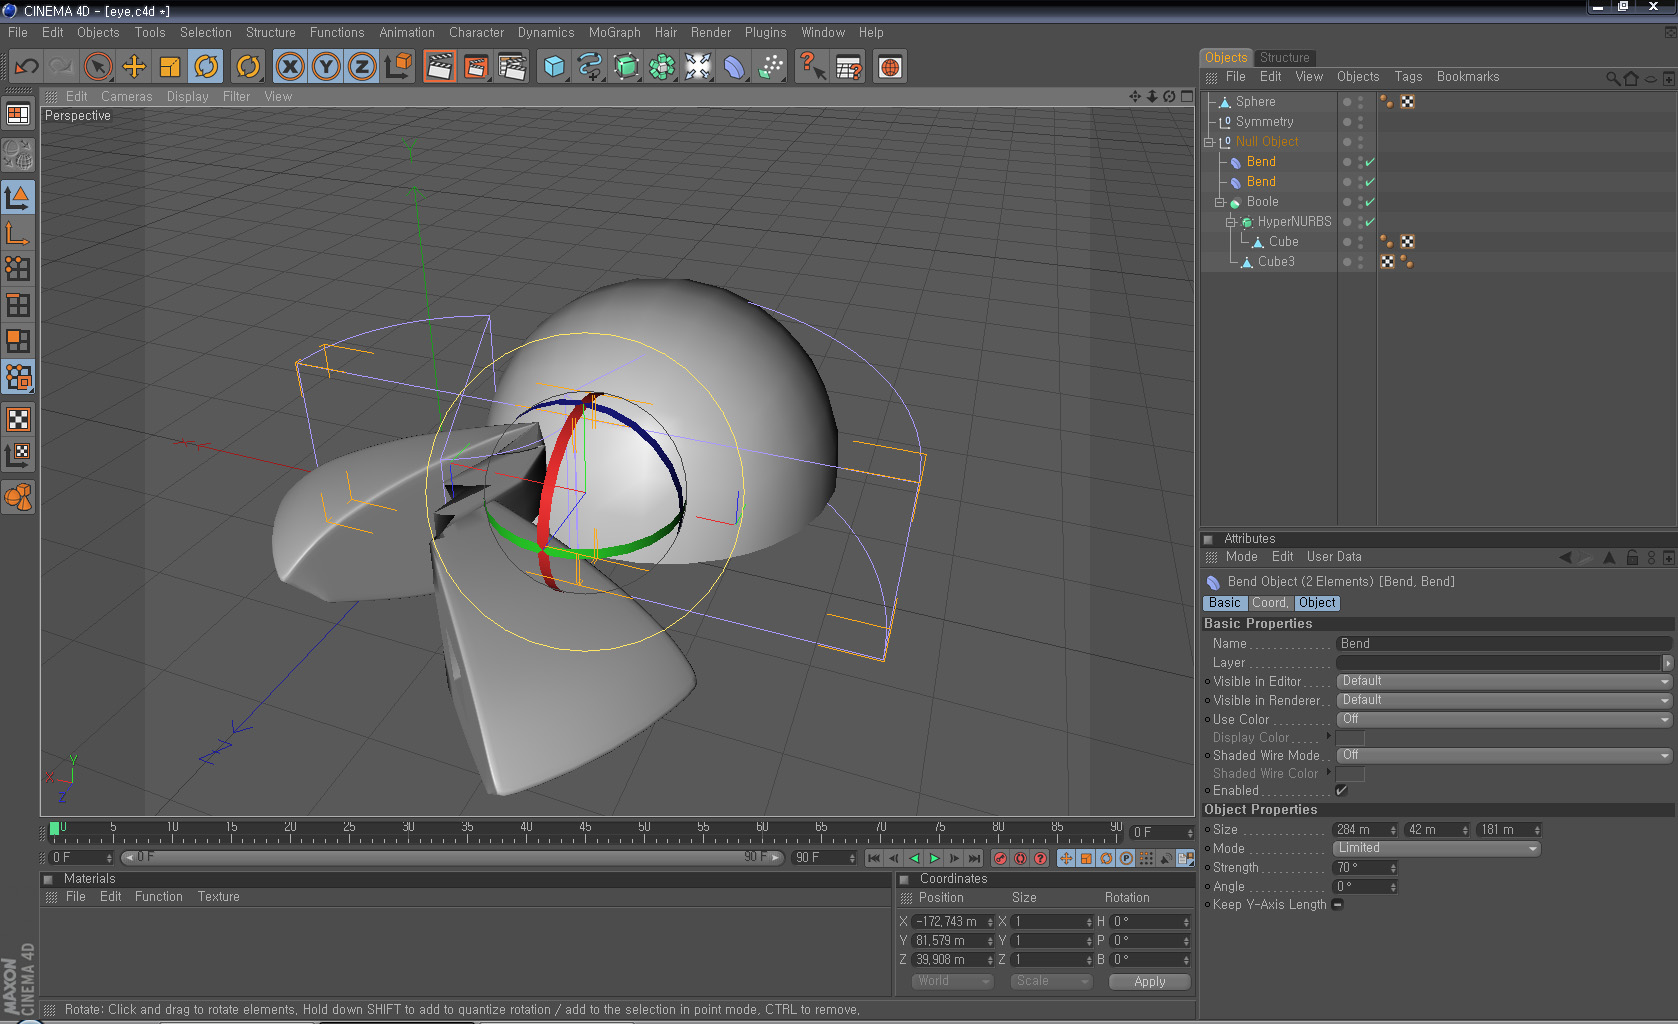Open scene light objects icon
This screenshot has height=1024, width=1678.
point(698,67)
